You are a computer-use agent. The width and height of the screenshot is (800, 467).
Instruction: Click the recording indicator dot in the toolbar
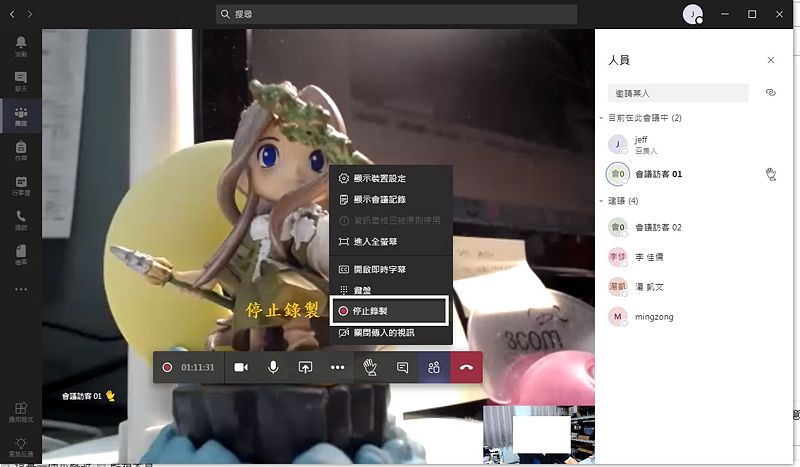point(167,367)
